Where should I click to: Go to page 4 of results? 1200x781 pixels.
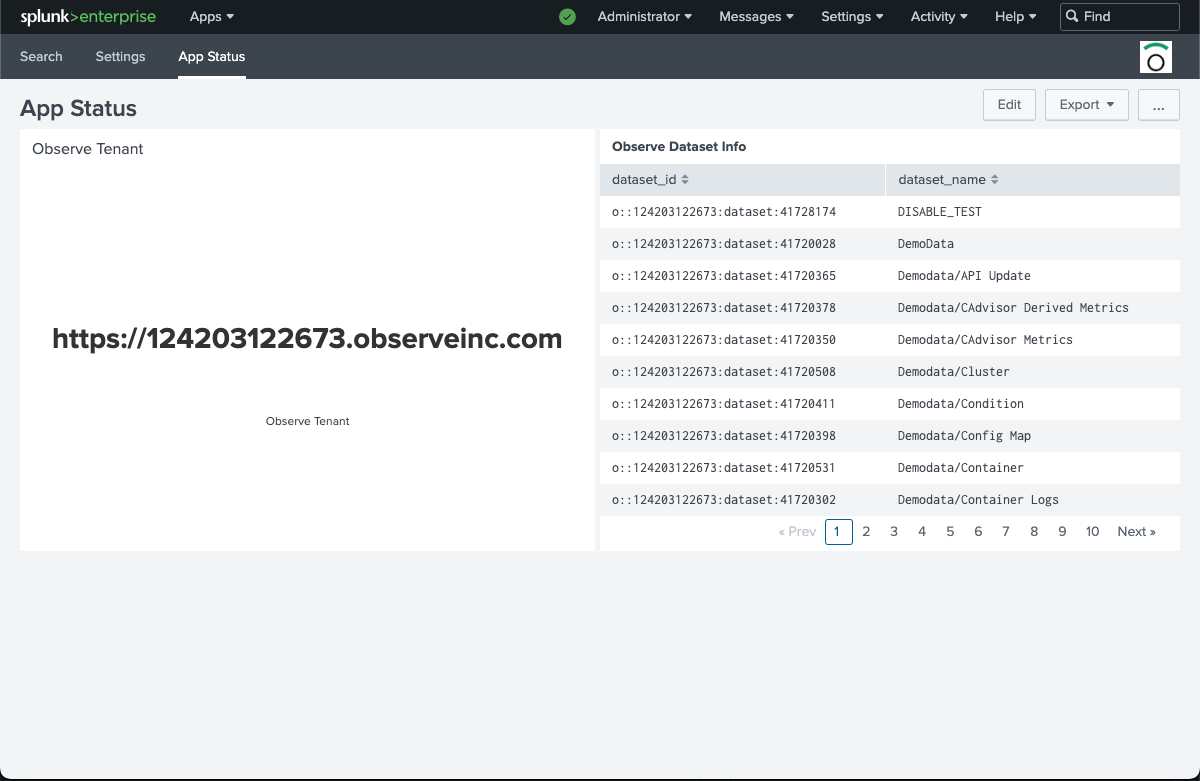(x=922, y=532)
